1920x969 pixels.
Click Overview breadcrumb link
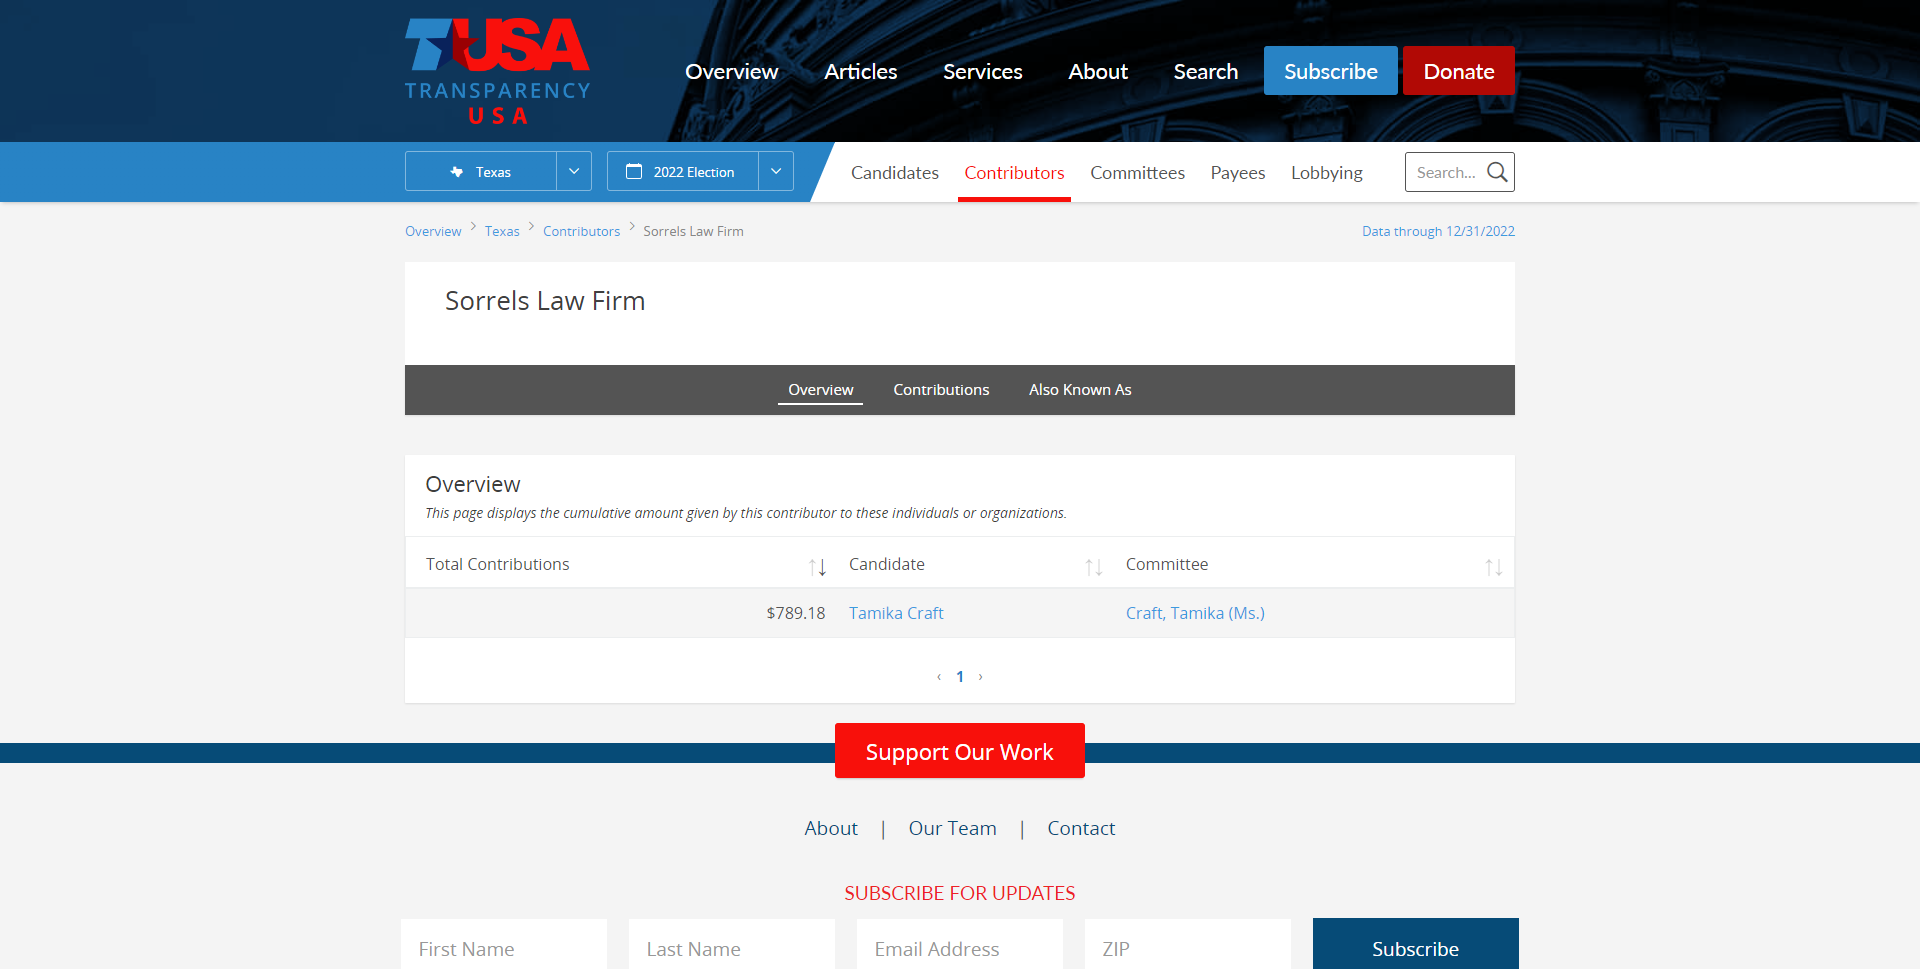(433, 231)
